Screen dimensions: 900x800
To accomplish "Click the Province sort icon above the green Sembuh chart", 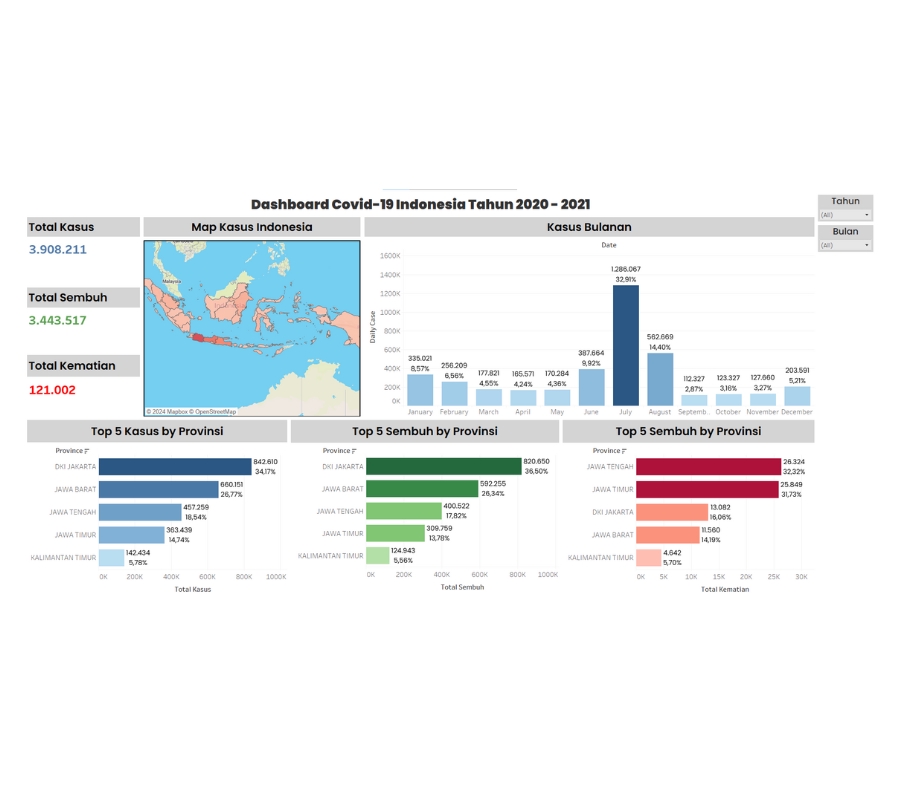I will [x=354, y=451].
